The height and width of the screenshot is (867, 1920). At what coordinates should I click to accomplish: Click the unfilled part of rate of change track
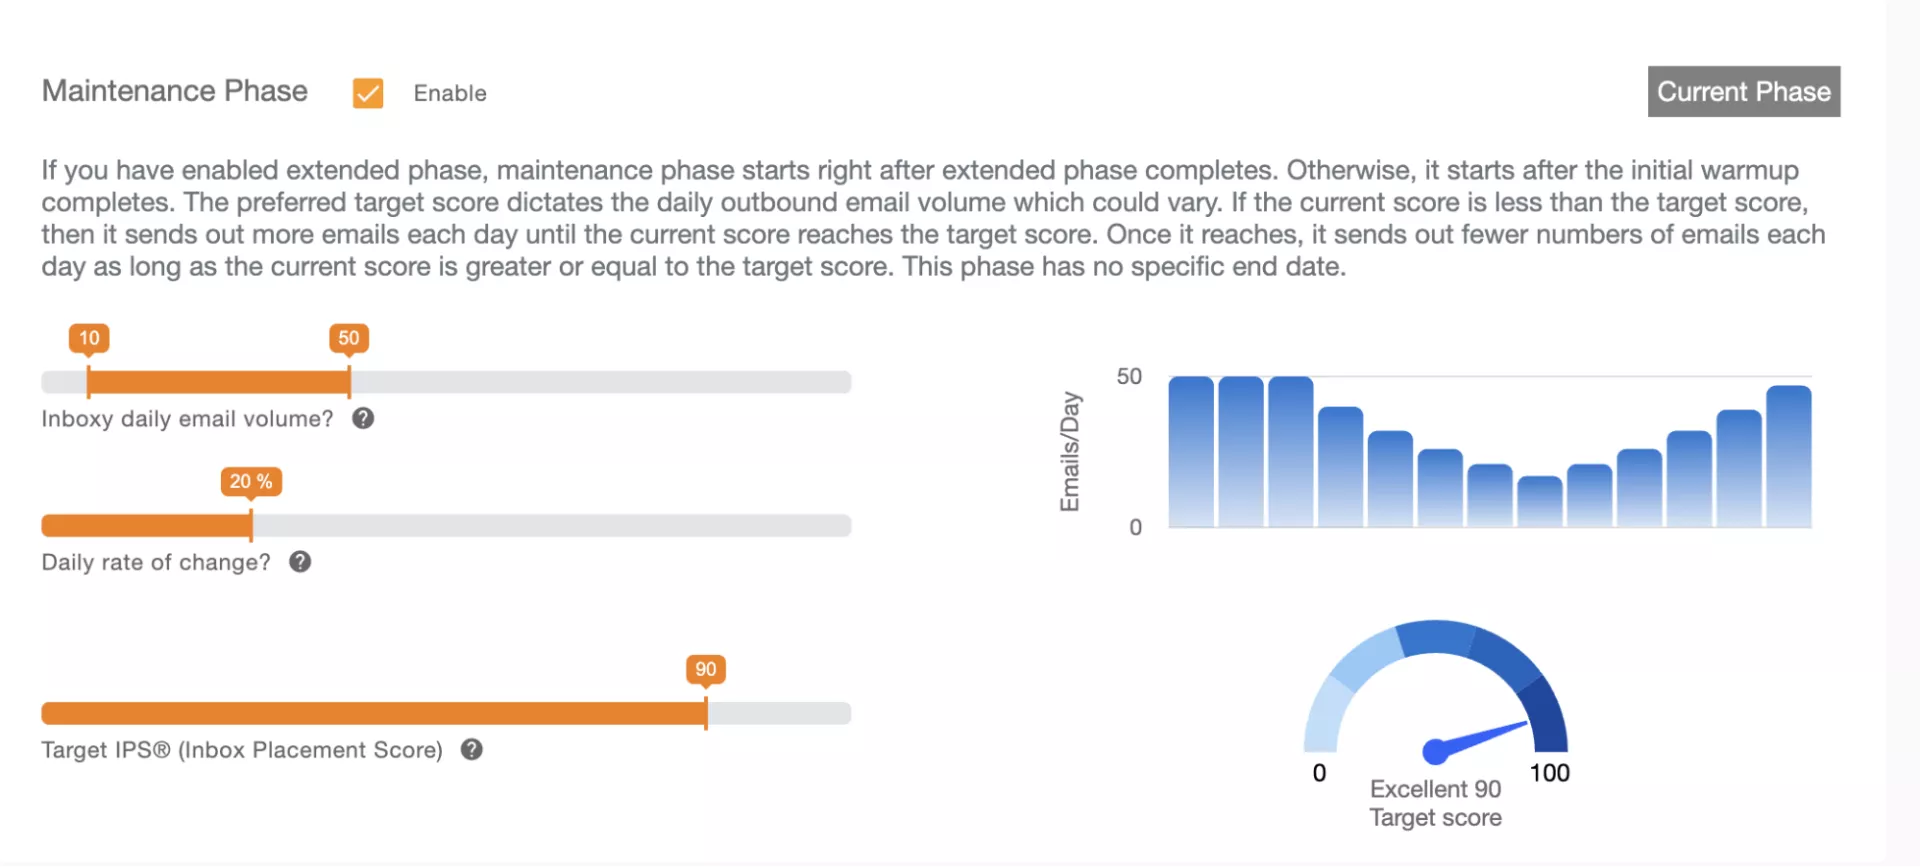click(550, 525)
